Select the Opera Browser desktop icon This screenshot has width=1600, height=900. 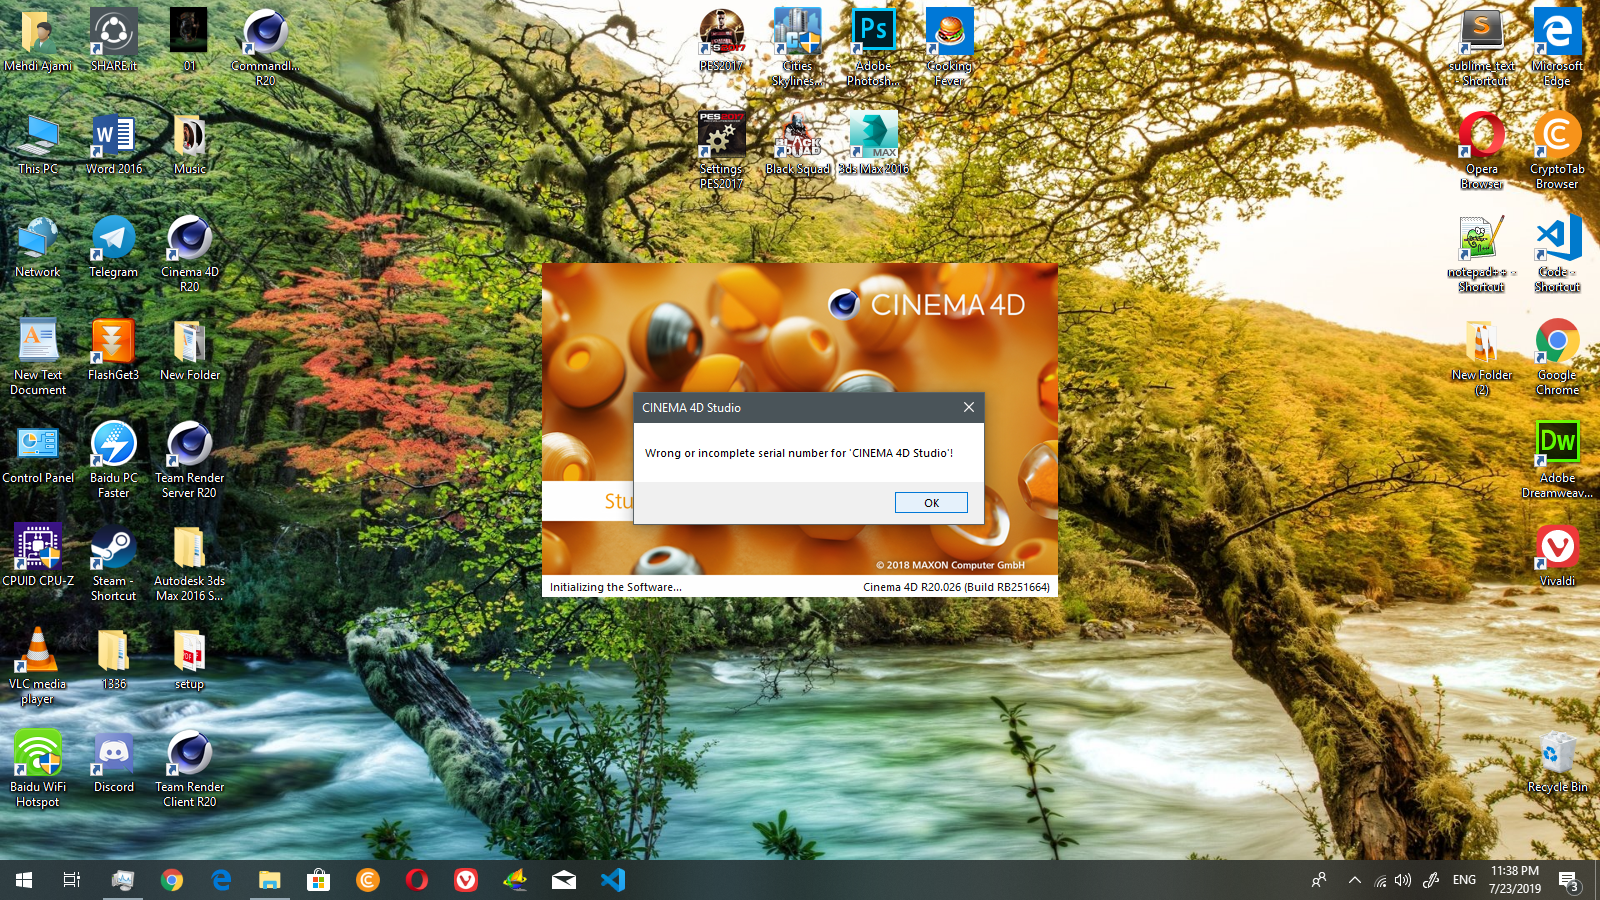click(1482, 150)
